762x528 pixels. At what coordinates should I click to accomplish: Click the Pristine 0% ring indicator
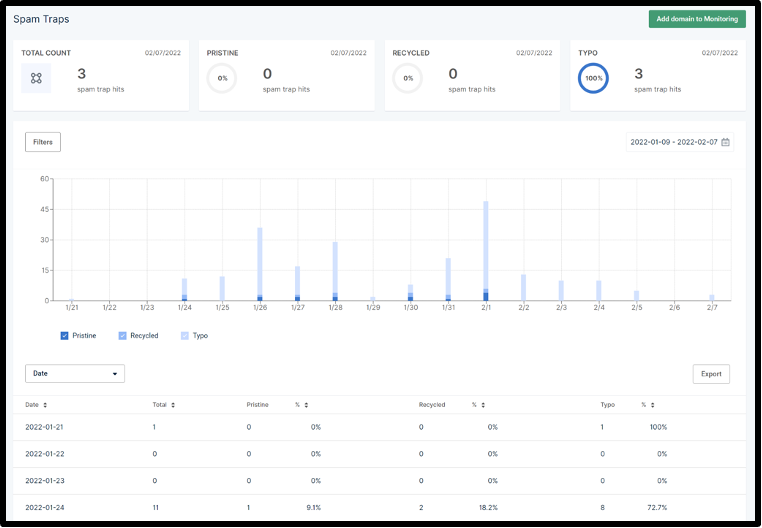pos(222,78)
